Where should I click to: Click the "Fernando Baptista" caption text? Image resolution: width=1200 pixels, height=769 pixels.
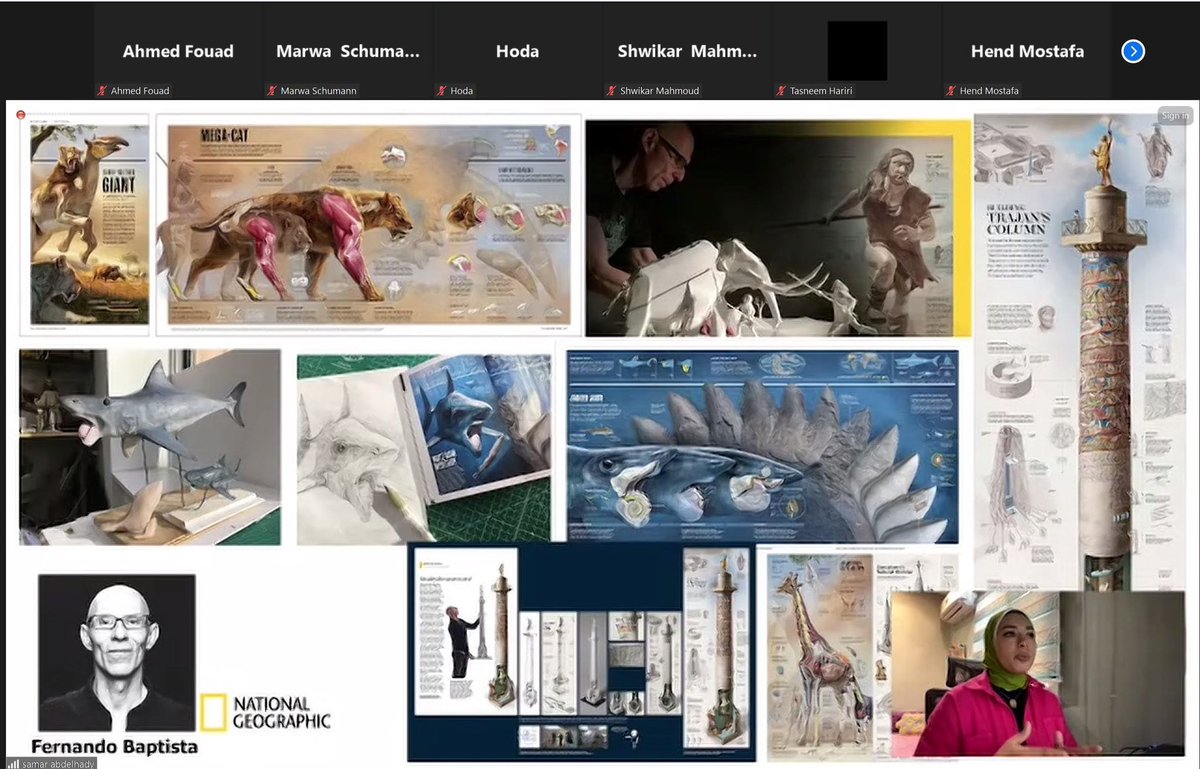click(114, 747)
